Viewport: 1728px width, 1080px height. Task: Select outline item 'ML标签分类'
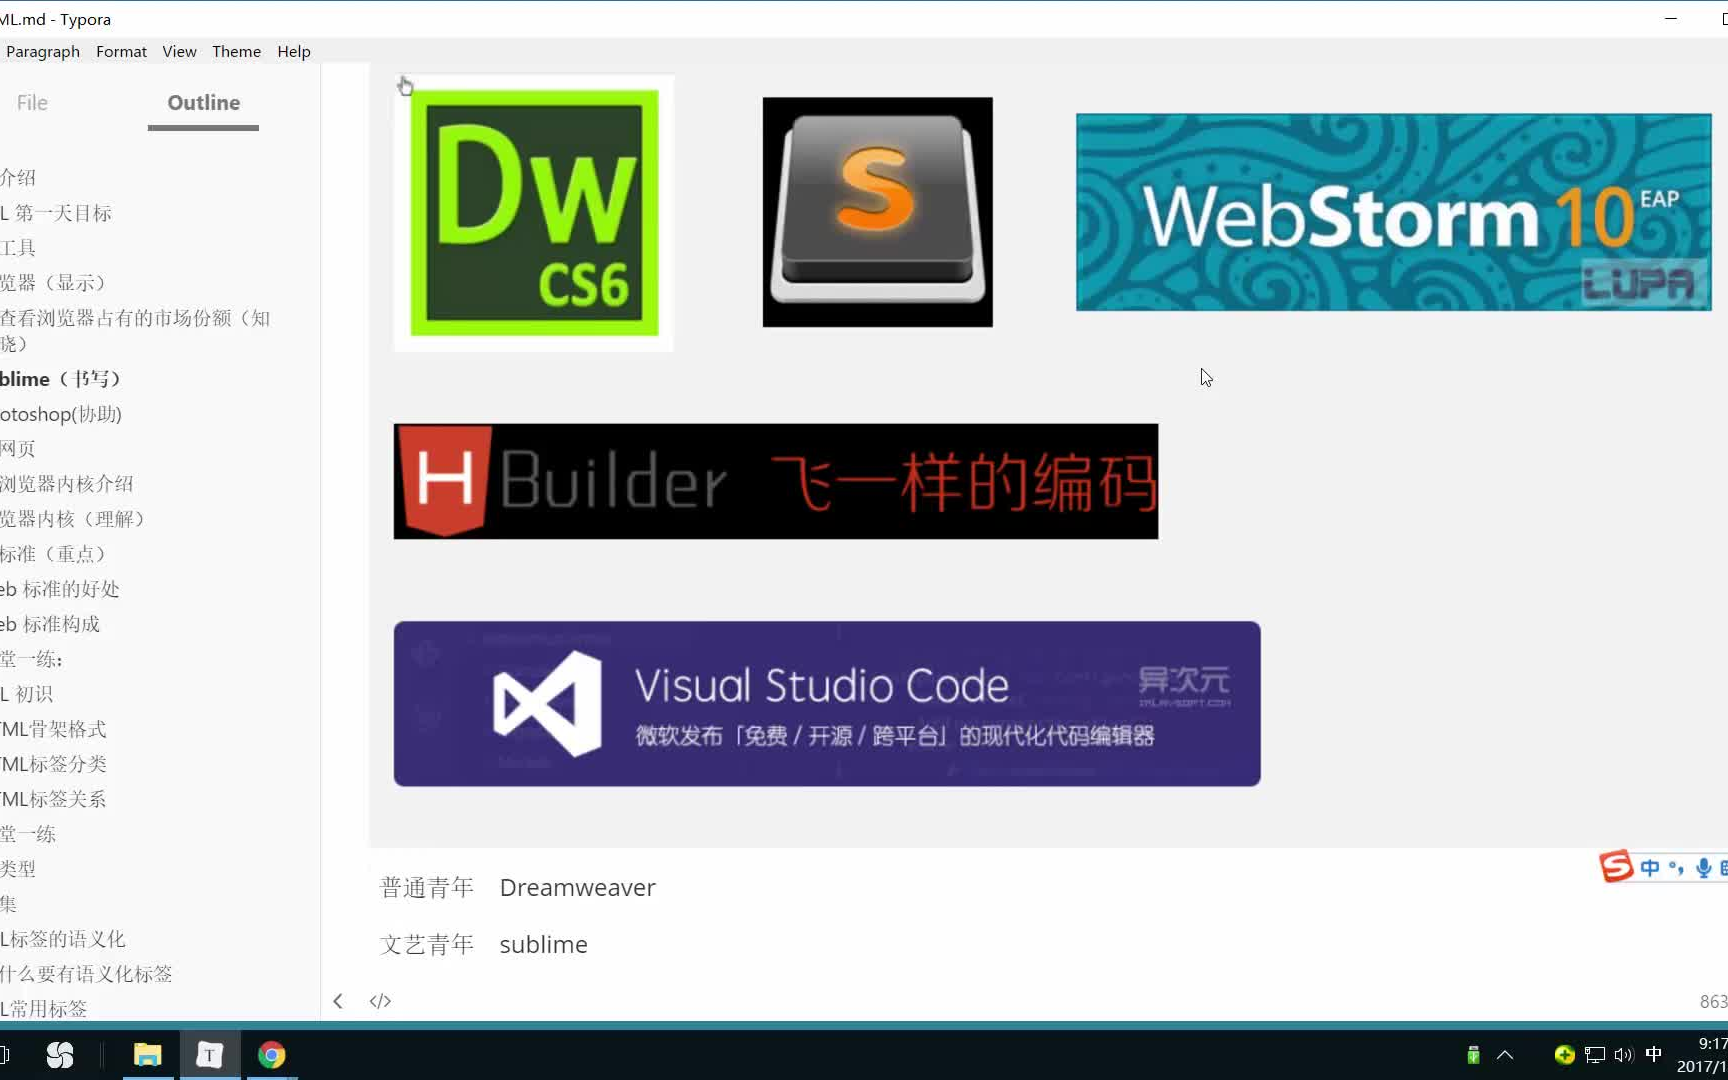tap(53, 764)
